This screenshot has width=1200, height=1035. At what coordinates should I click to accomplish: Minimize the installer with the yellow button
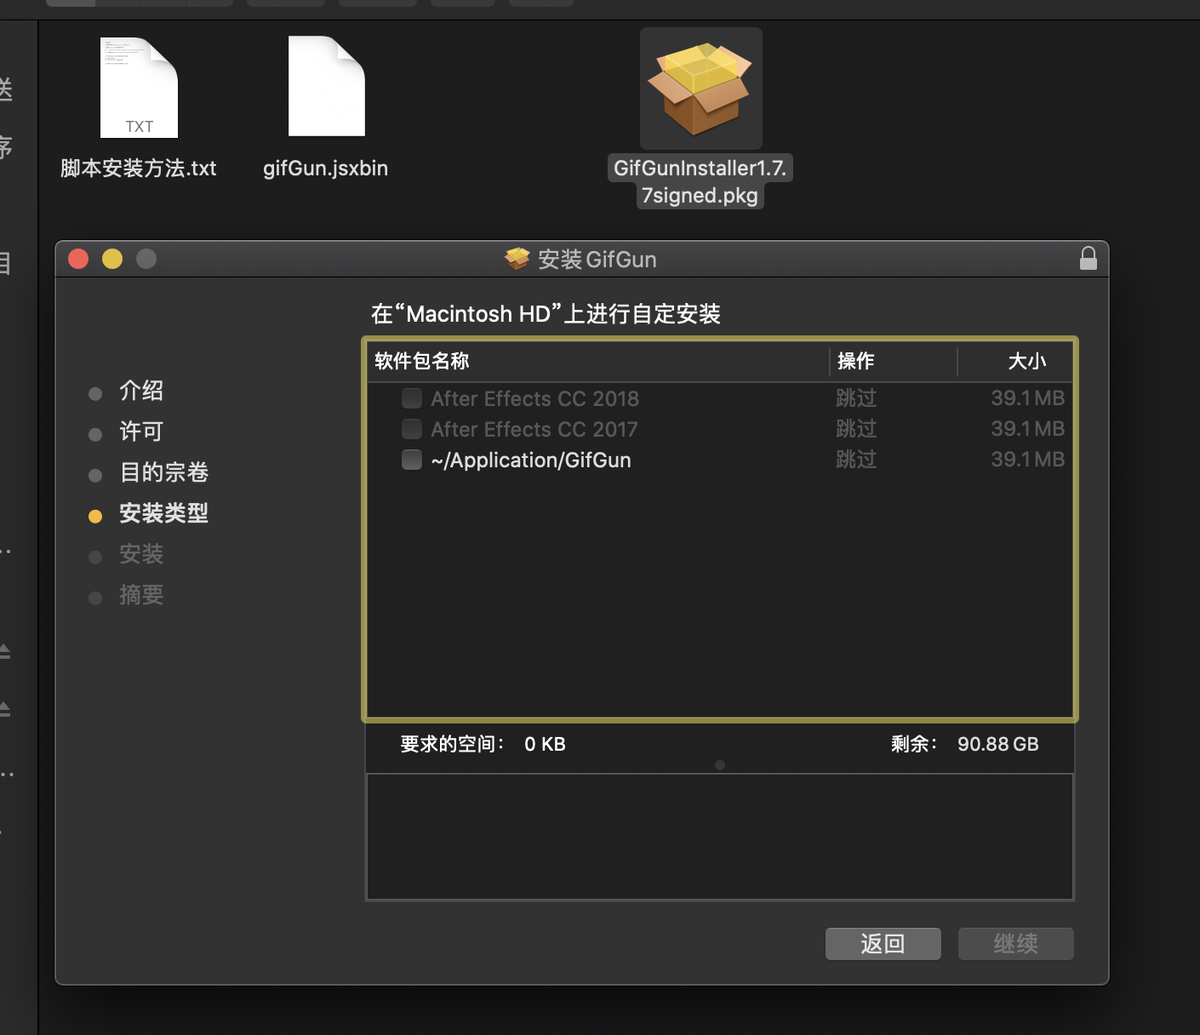coord(112,259)
